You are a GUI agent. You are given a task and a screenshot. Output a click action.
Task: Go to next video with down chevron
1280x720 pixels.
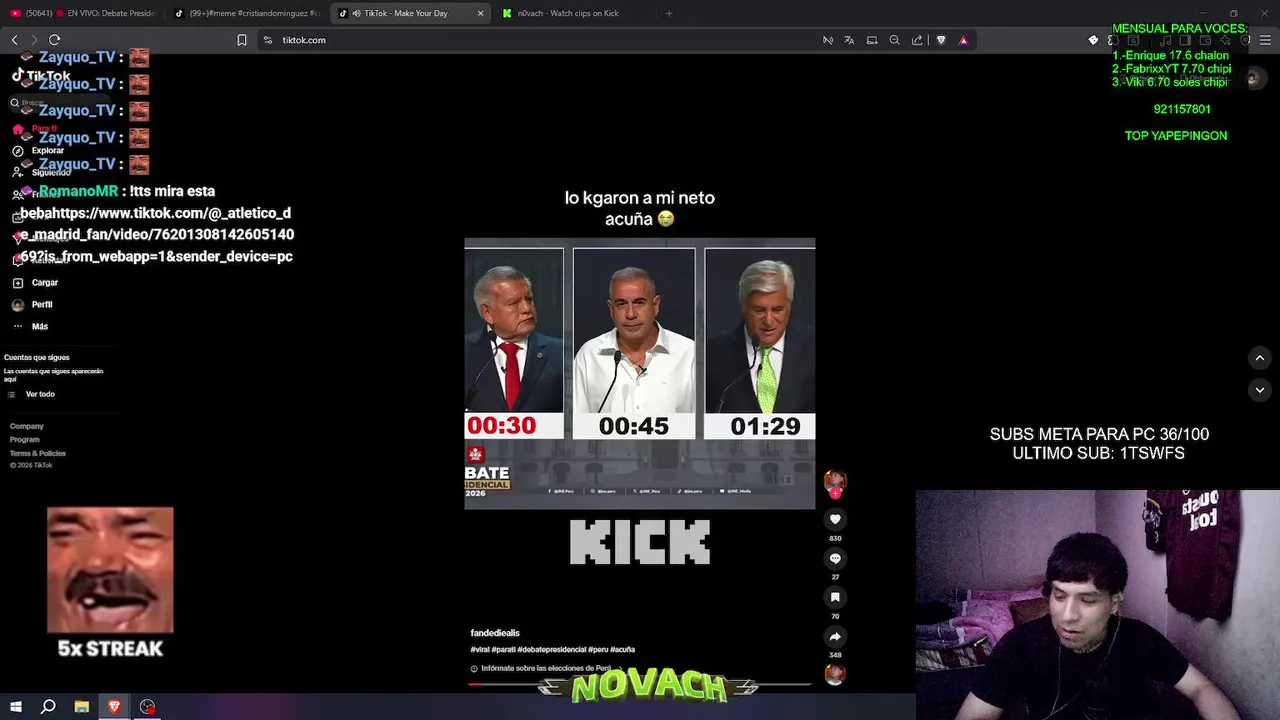tap(1260, 390)
